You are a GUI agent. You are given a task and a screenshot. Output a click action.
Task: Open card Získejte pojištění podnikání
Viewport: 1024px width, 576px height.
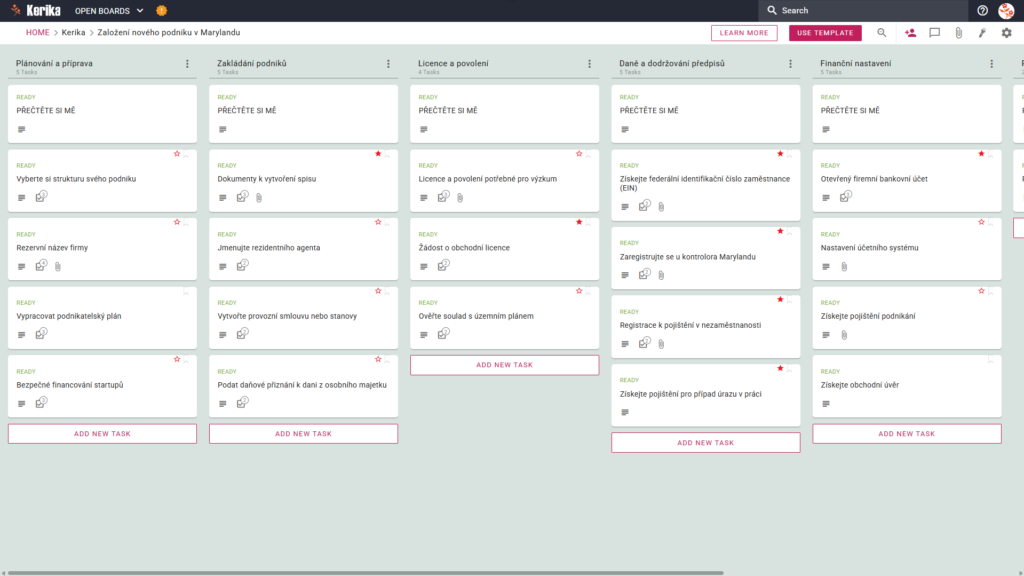907,318
